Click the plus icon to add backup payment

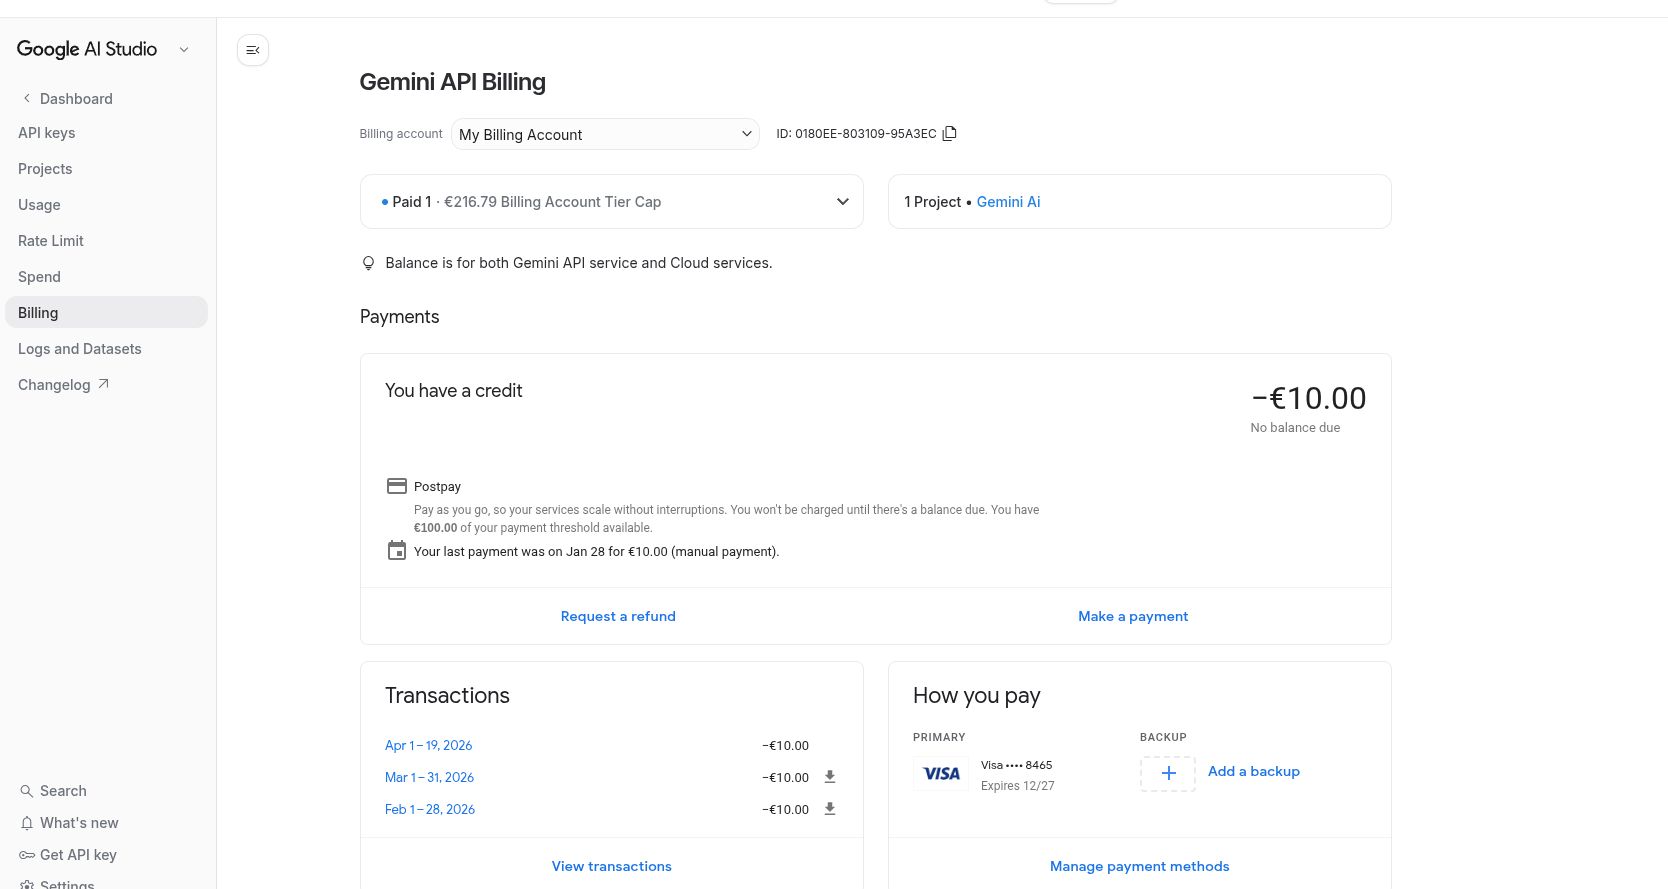(1167, 773)
